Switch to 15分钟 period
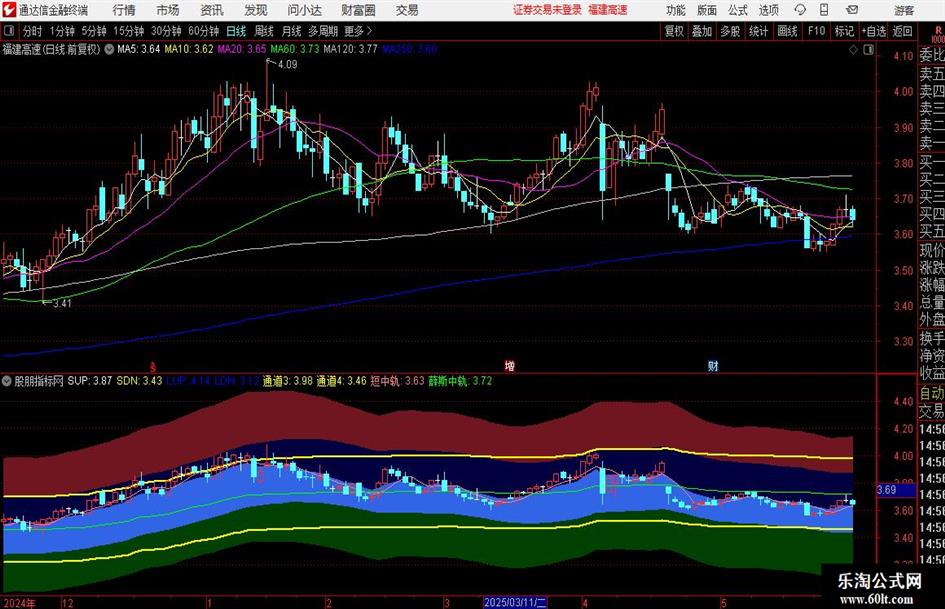This screenshot has height=609, width=945. [128, 31]
